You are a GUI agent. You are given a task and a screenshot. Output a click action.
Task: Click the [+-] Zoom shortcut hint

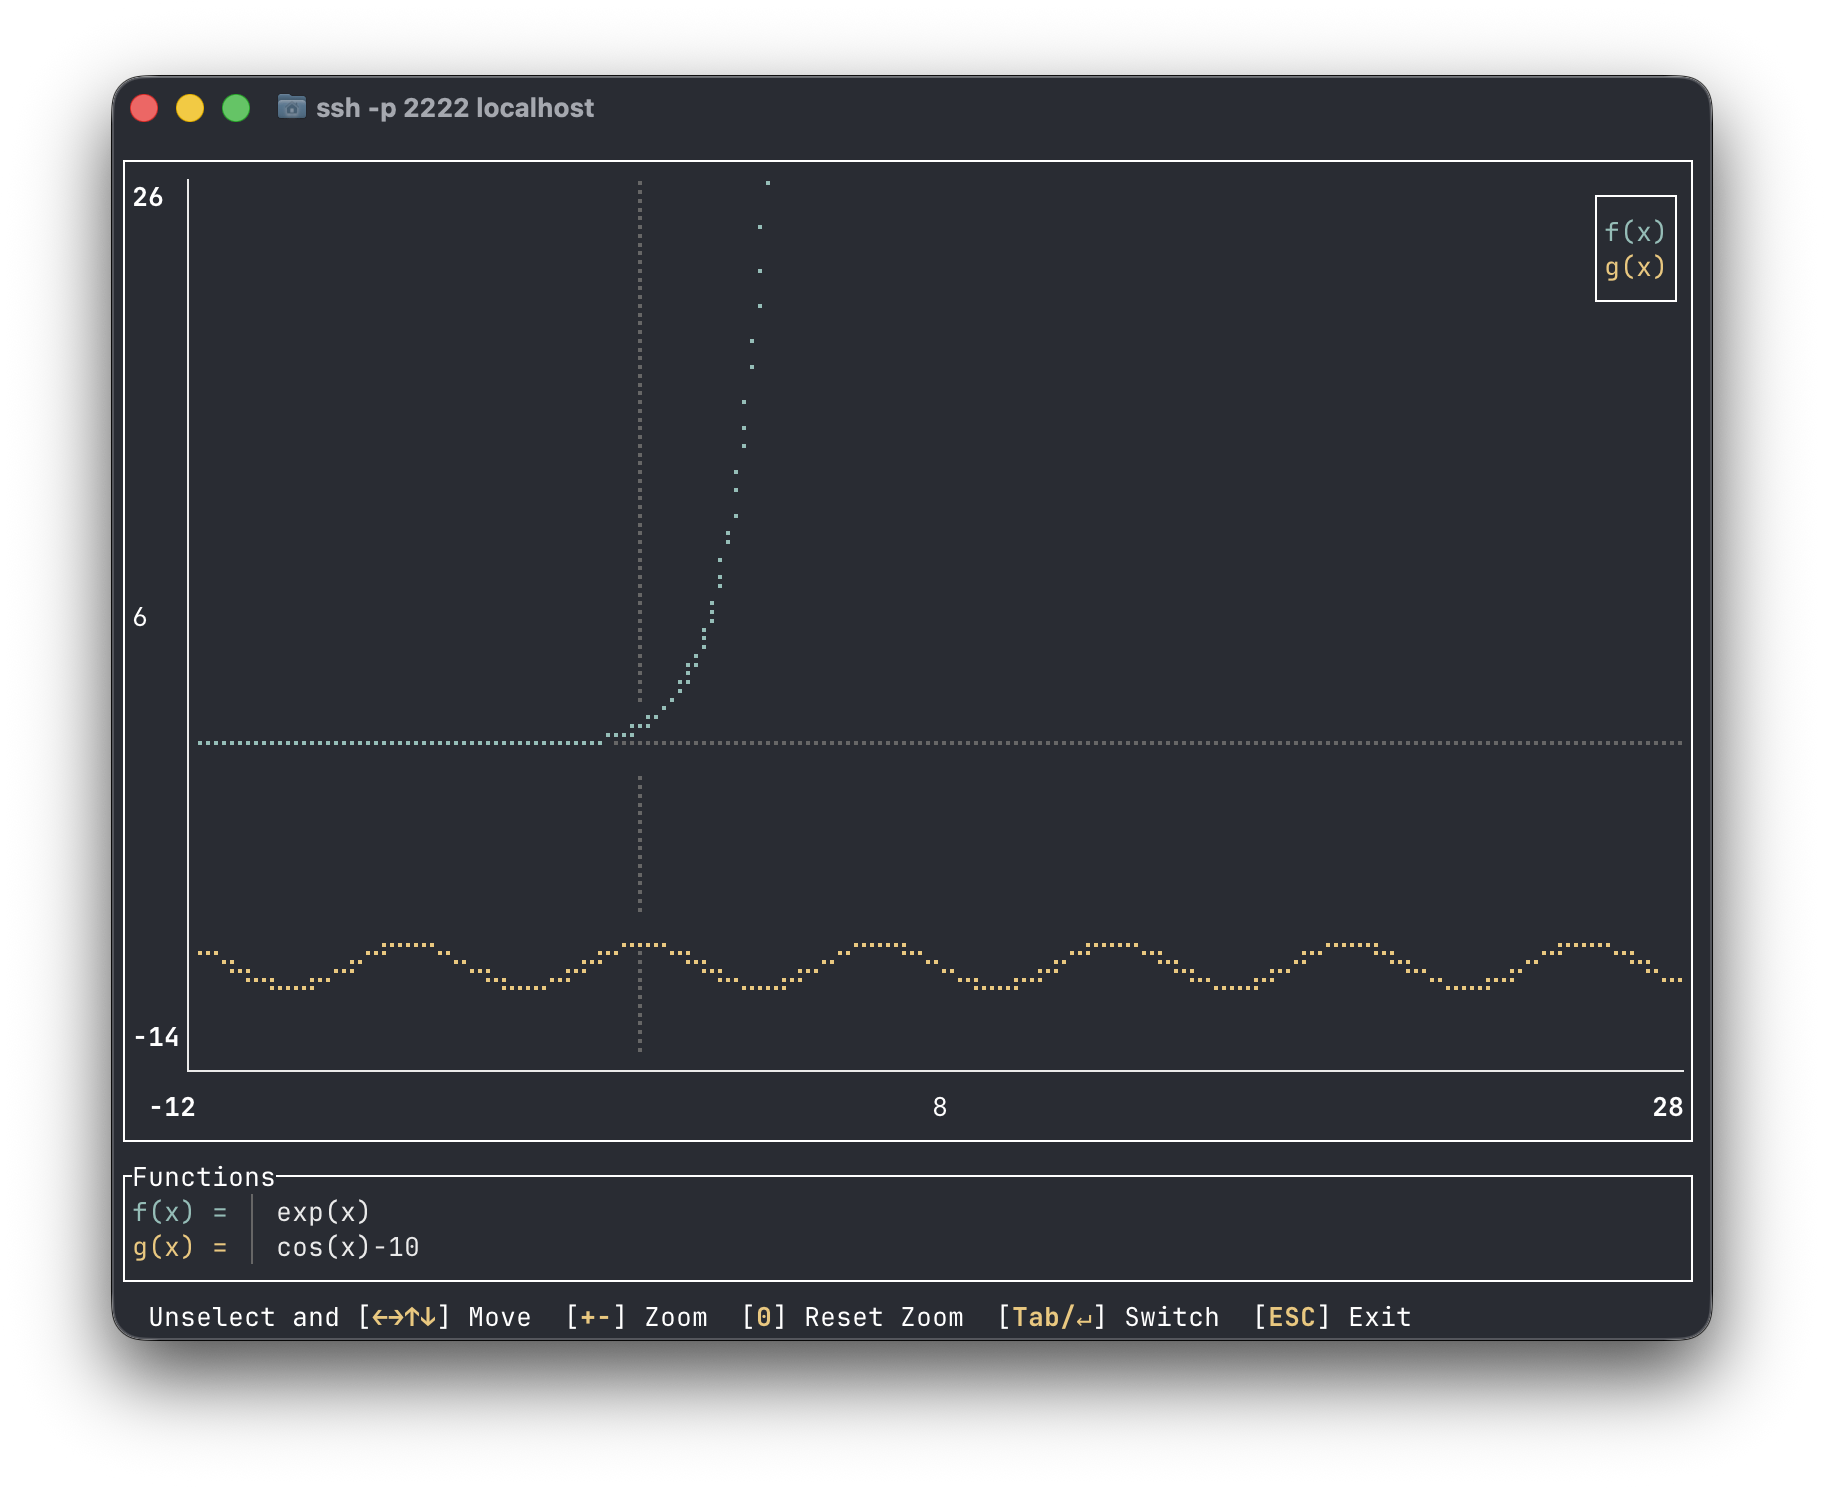pos(636,1317)
